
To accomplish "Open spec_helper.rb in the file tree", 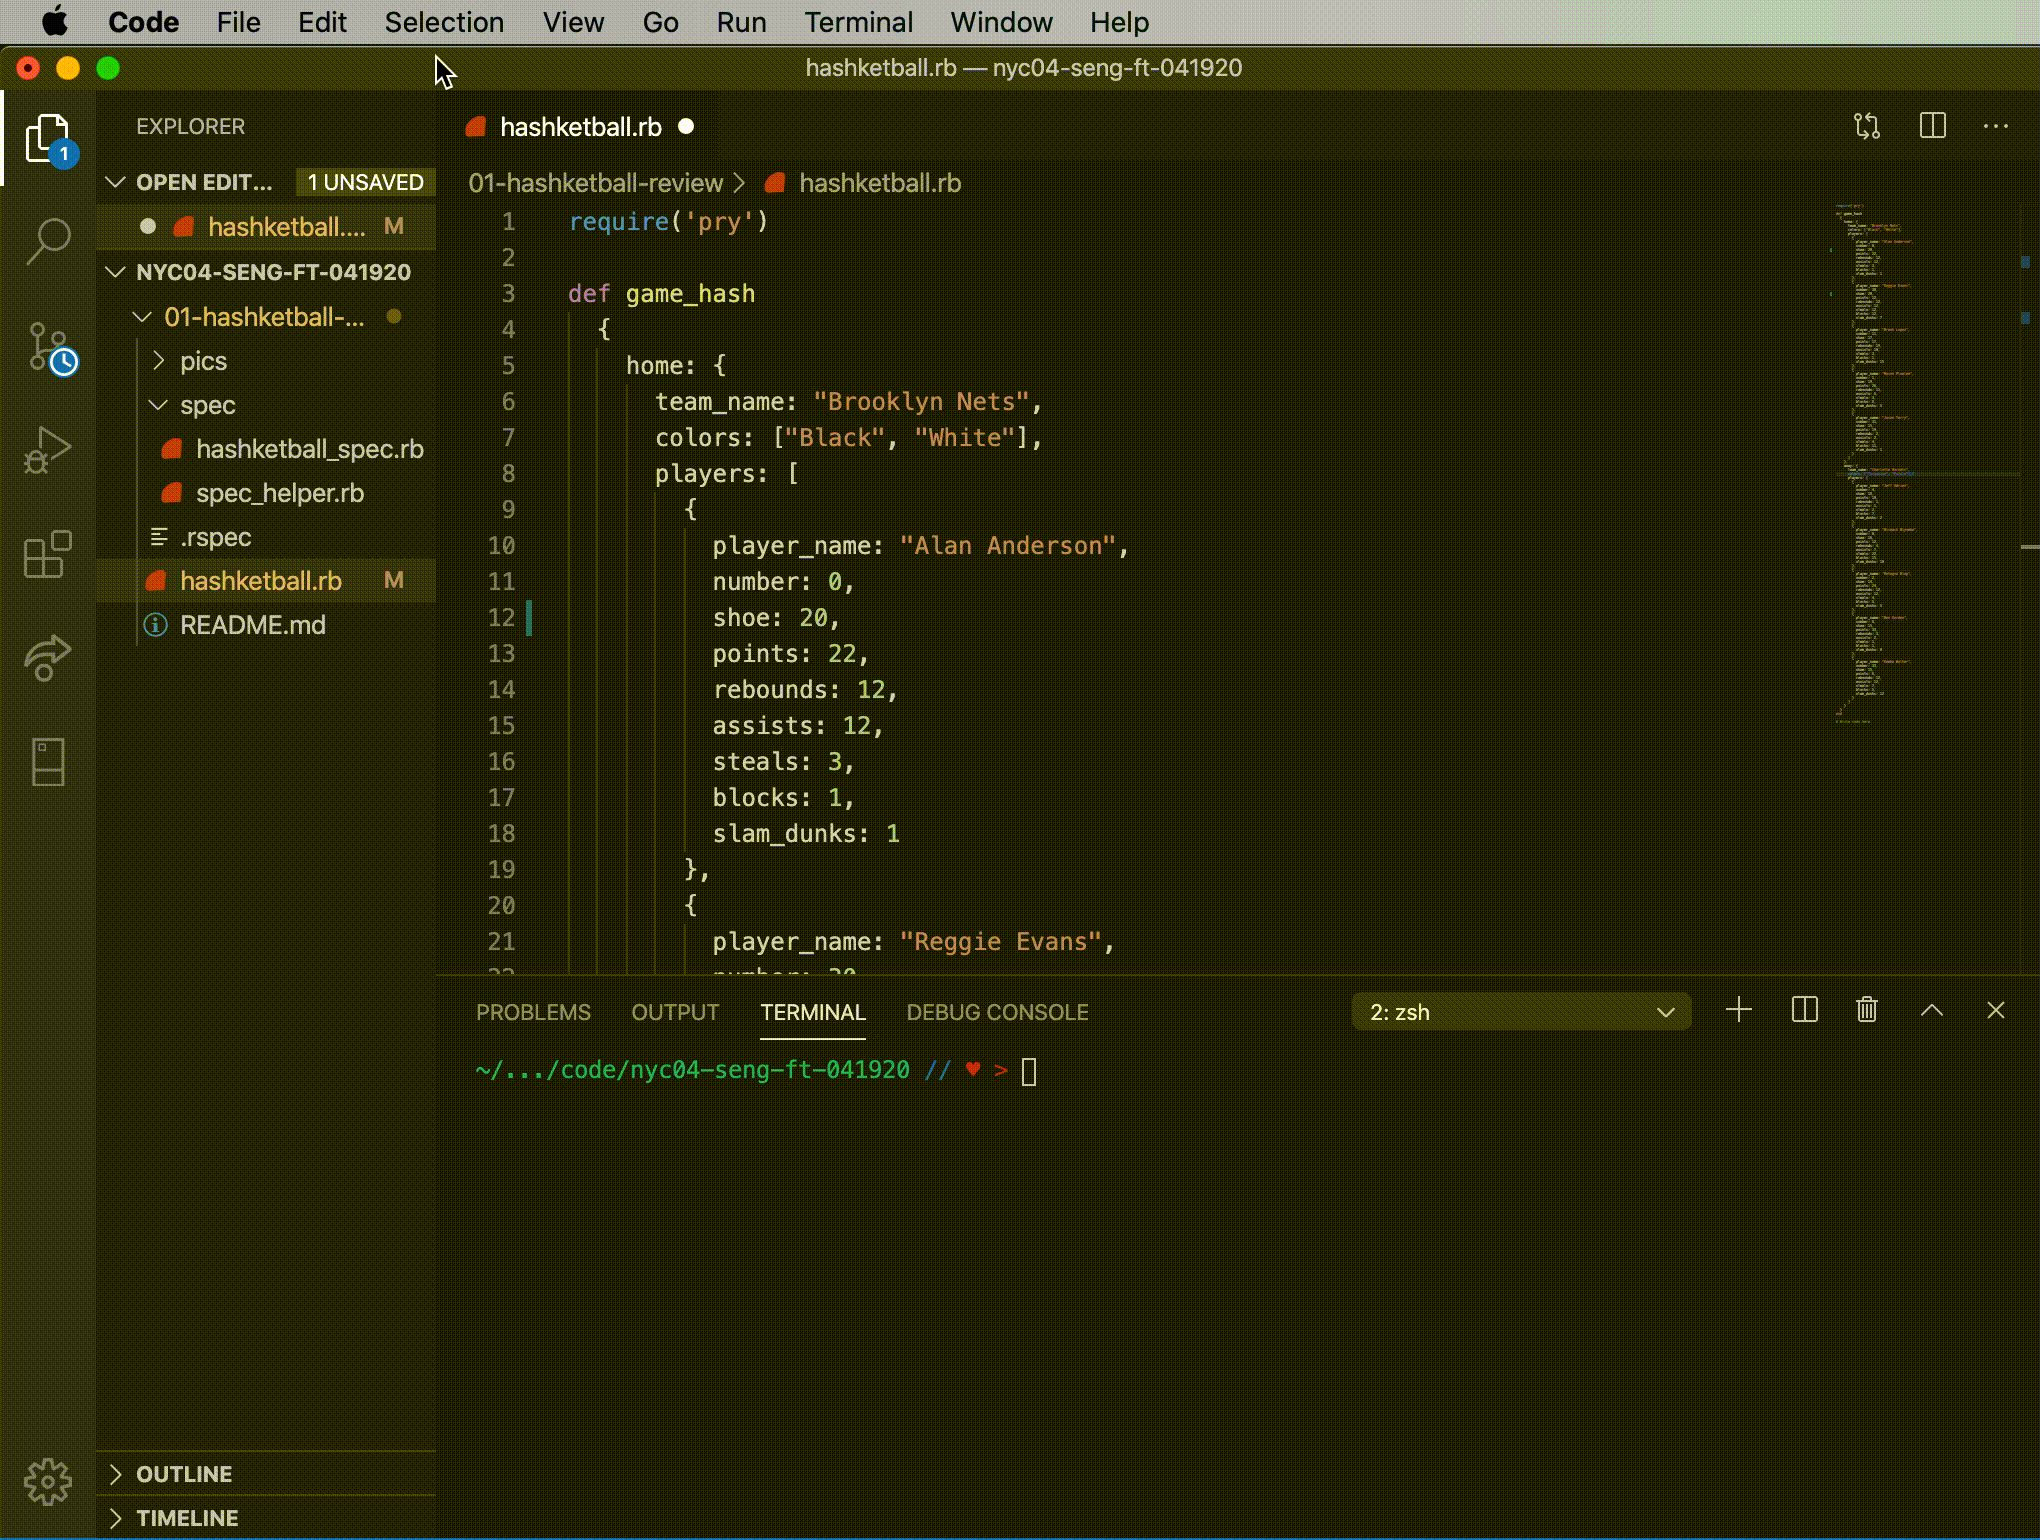I will coord(279,493).
